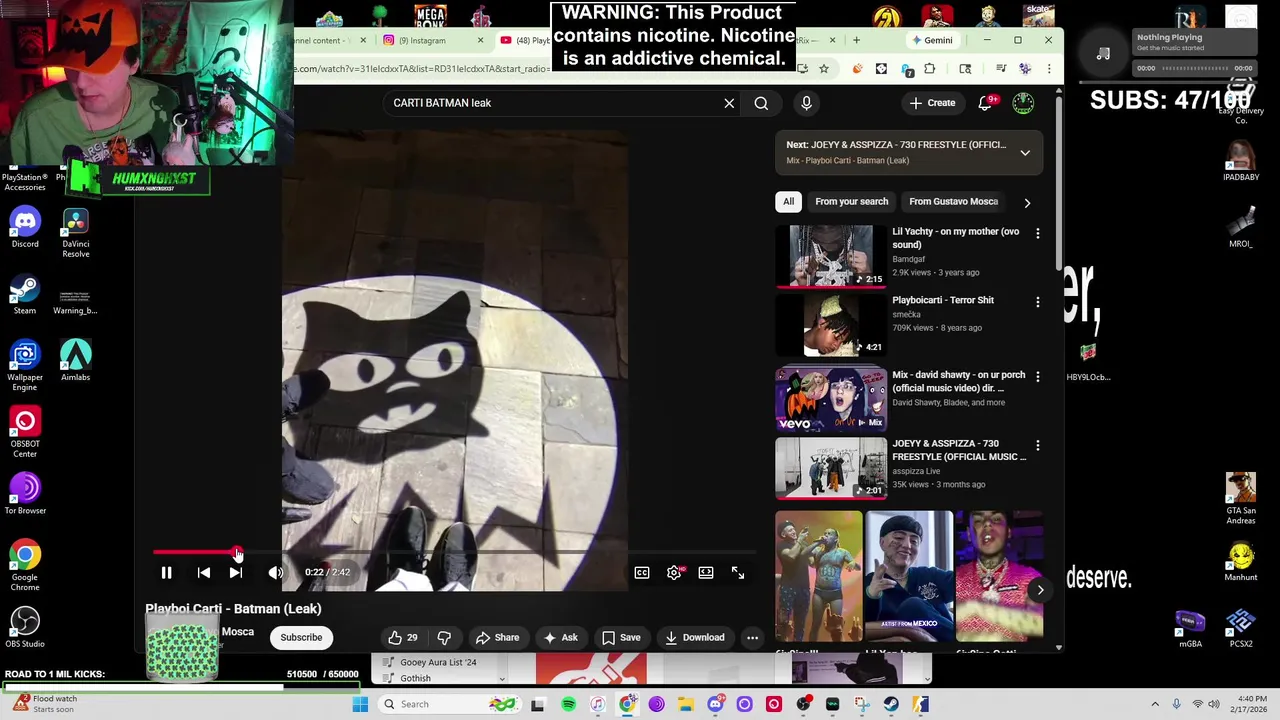Select the All filter chip
The image size is (1280, 720).
788,202
